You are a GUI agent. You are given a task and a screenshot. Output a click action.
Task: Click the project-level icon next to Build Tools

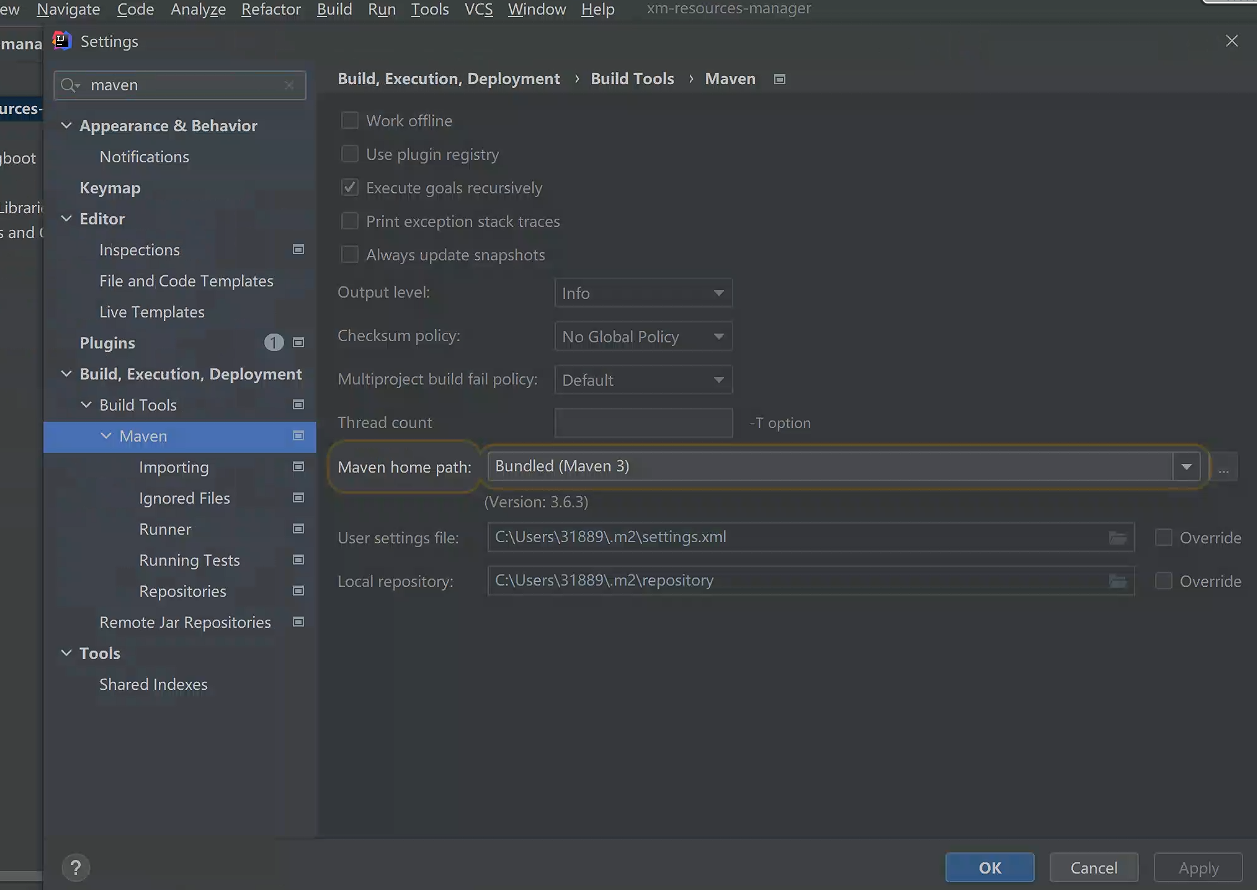pyautogui.click(x=298, y=404)
